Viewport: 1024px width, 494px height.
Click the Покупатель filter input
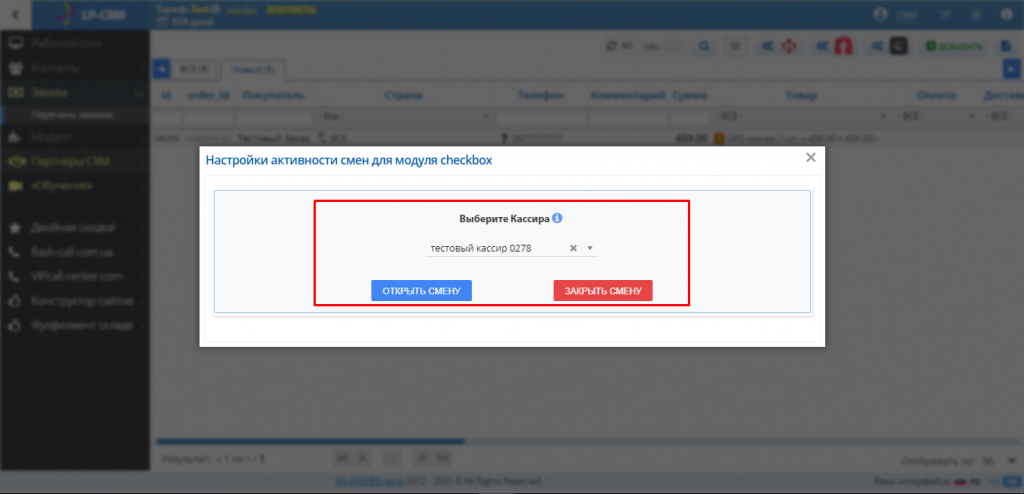coord(274,118)
